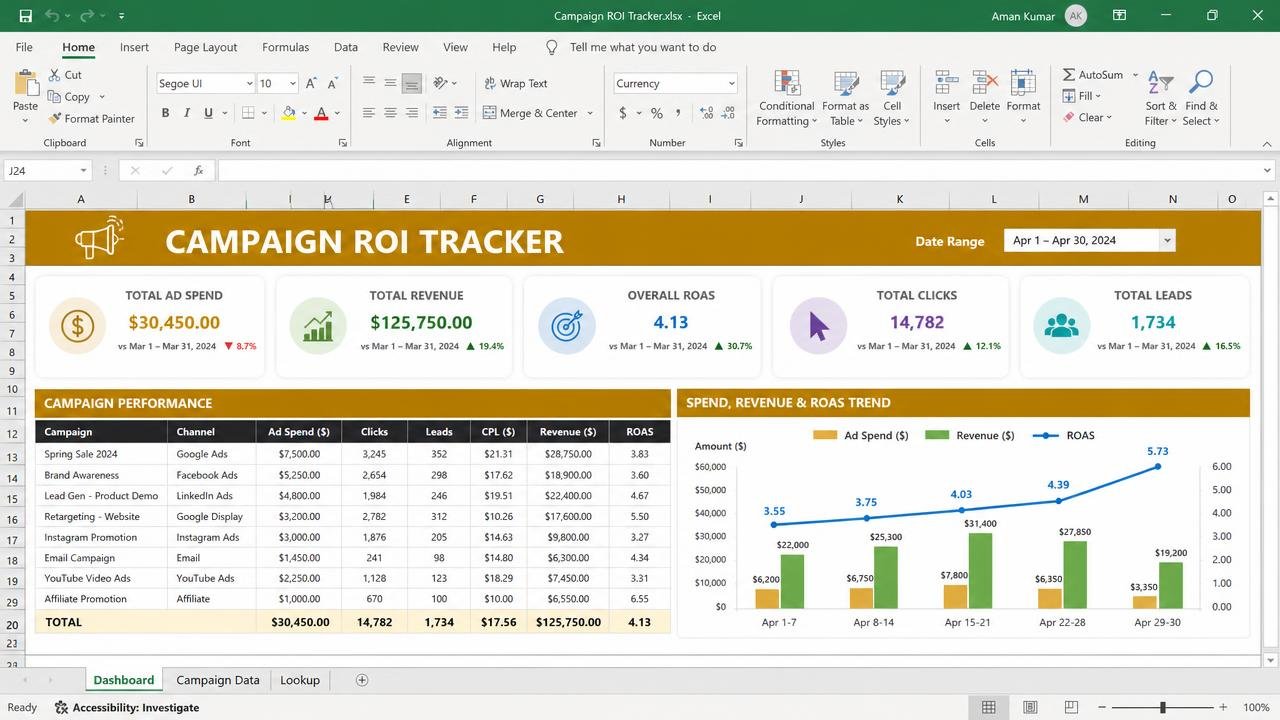This screenshot has width=1280, height=720.
Task: Click the Undo arrow icon
Action: (x=52, y=16)
